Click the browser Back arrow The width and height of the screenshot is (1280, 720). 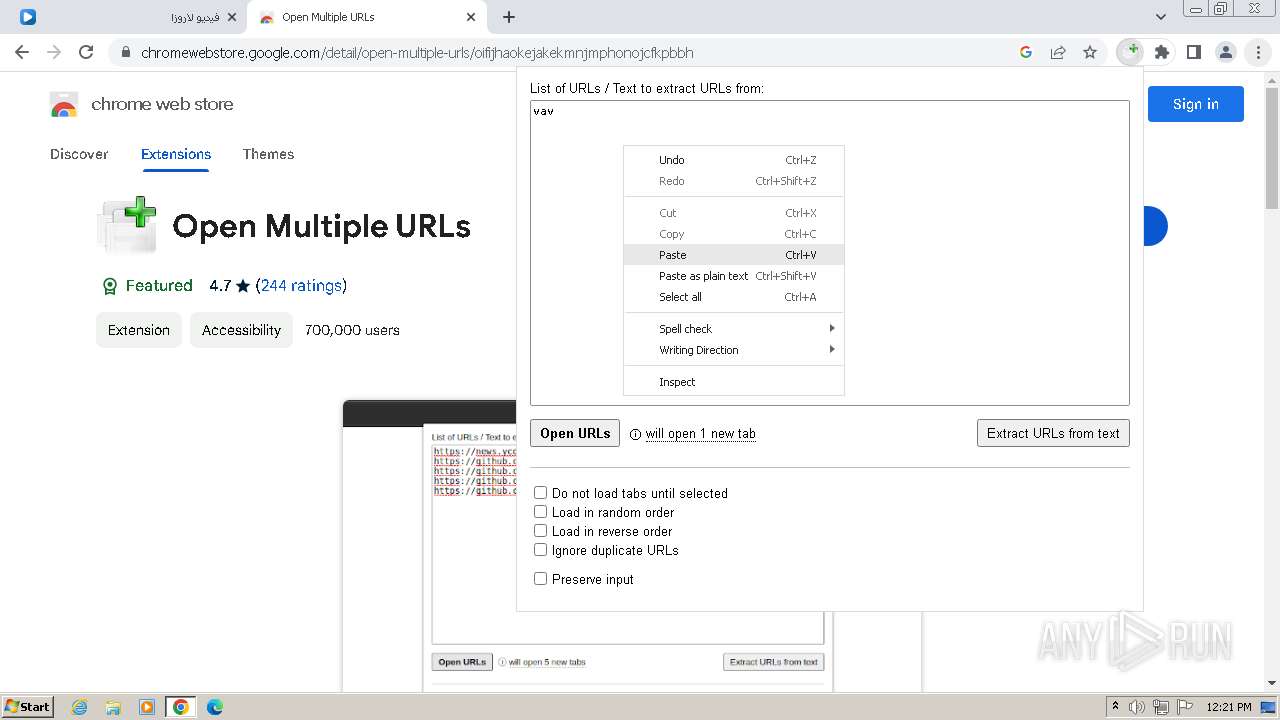(x=22, y=52)
